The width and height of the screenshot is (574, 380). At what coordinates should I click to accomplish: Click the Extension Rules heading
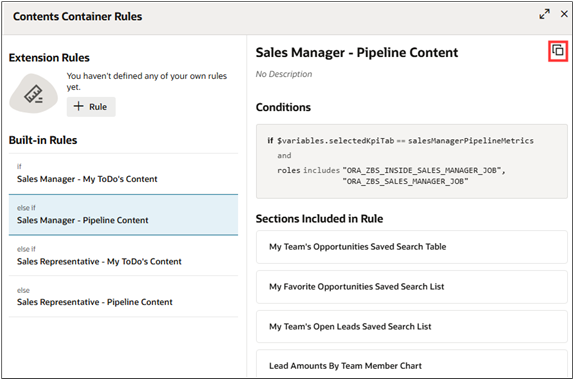tap(49, 58)
